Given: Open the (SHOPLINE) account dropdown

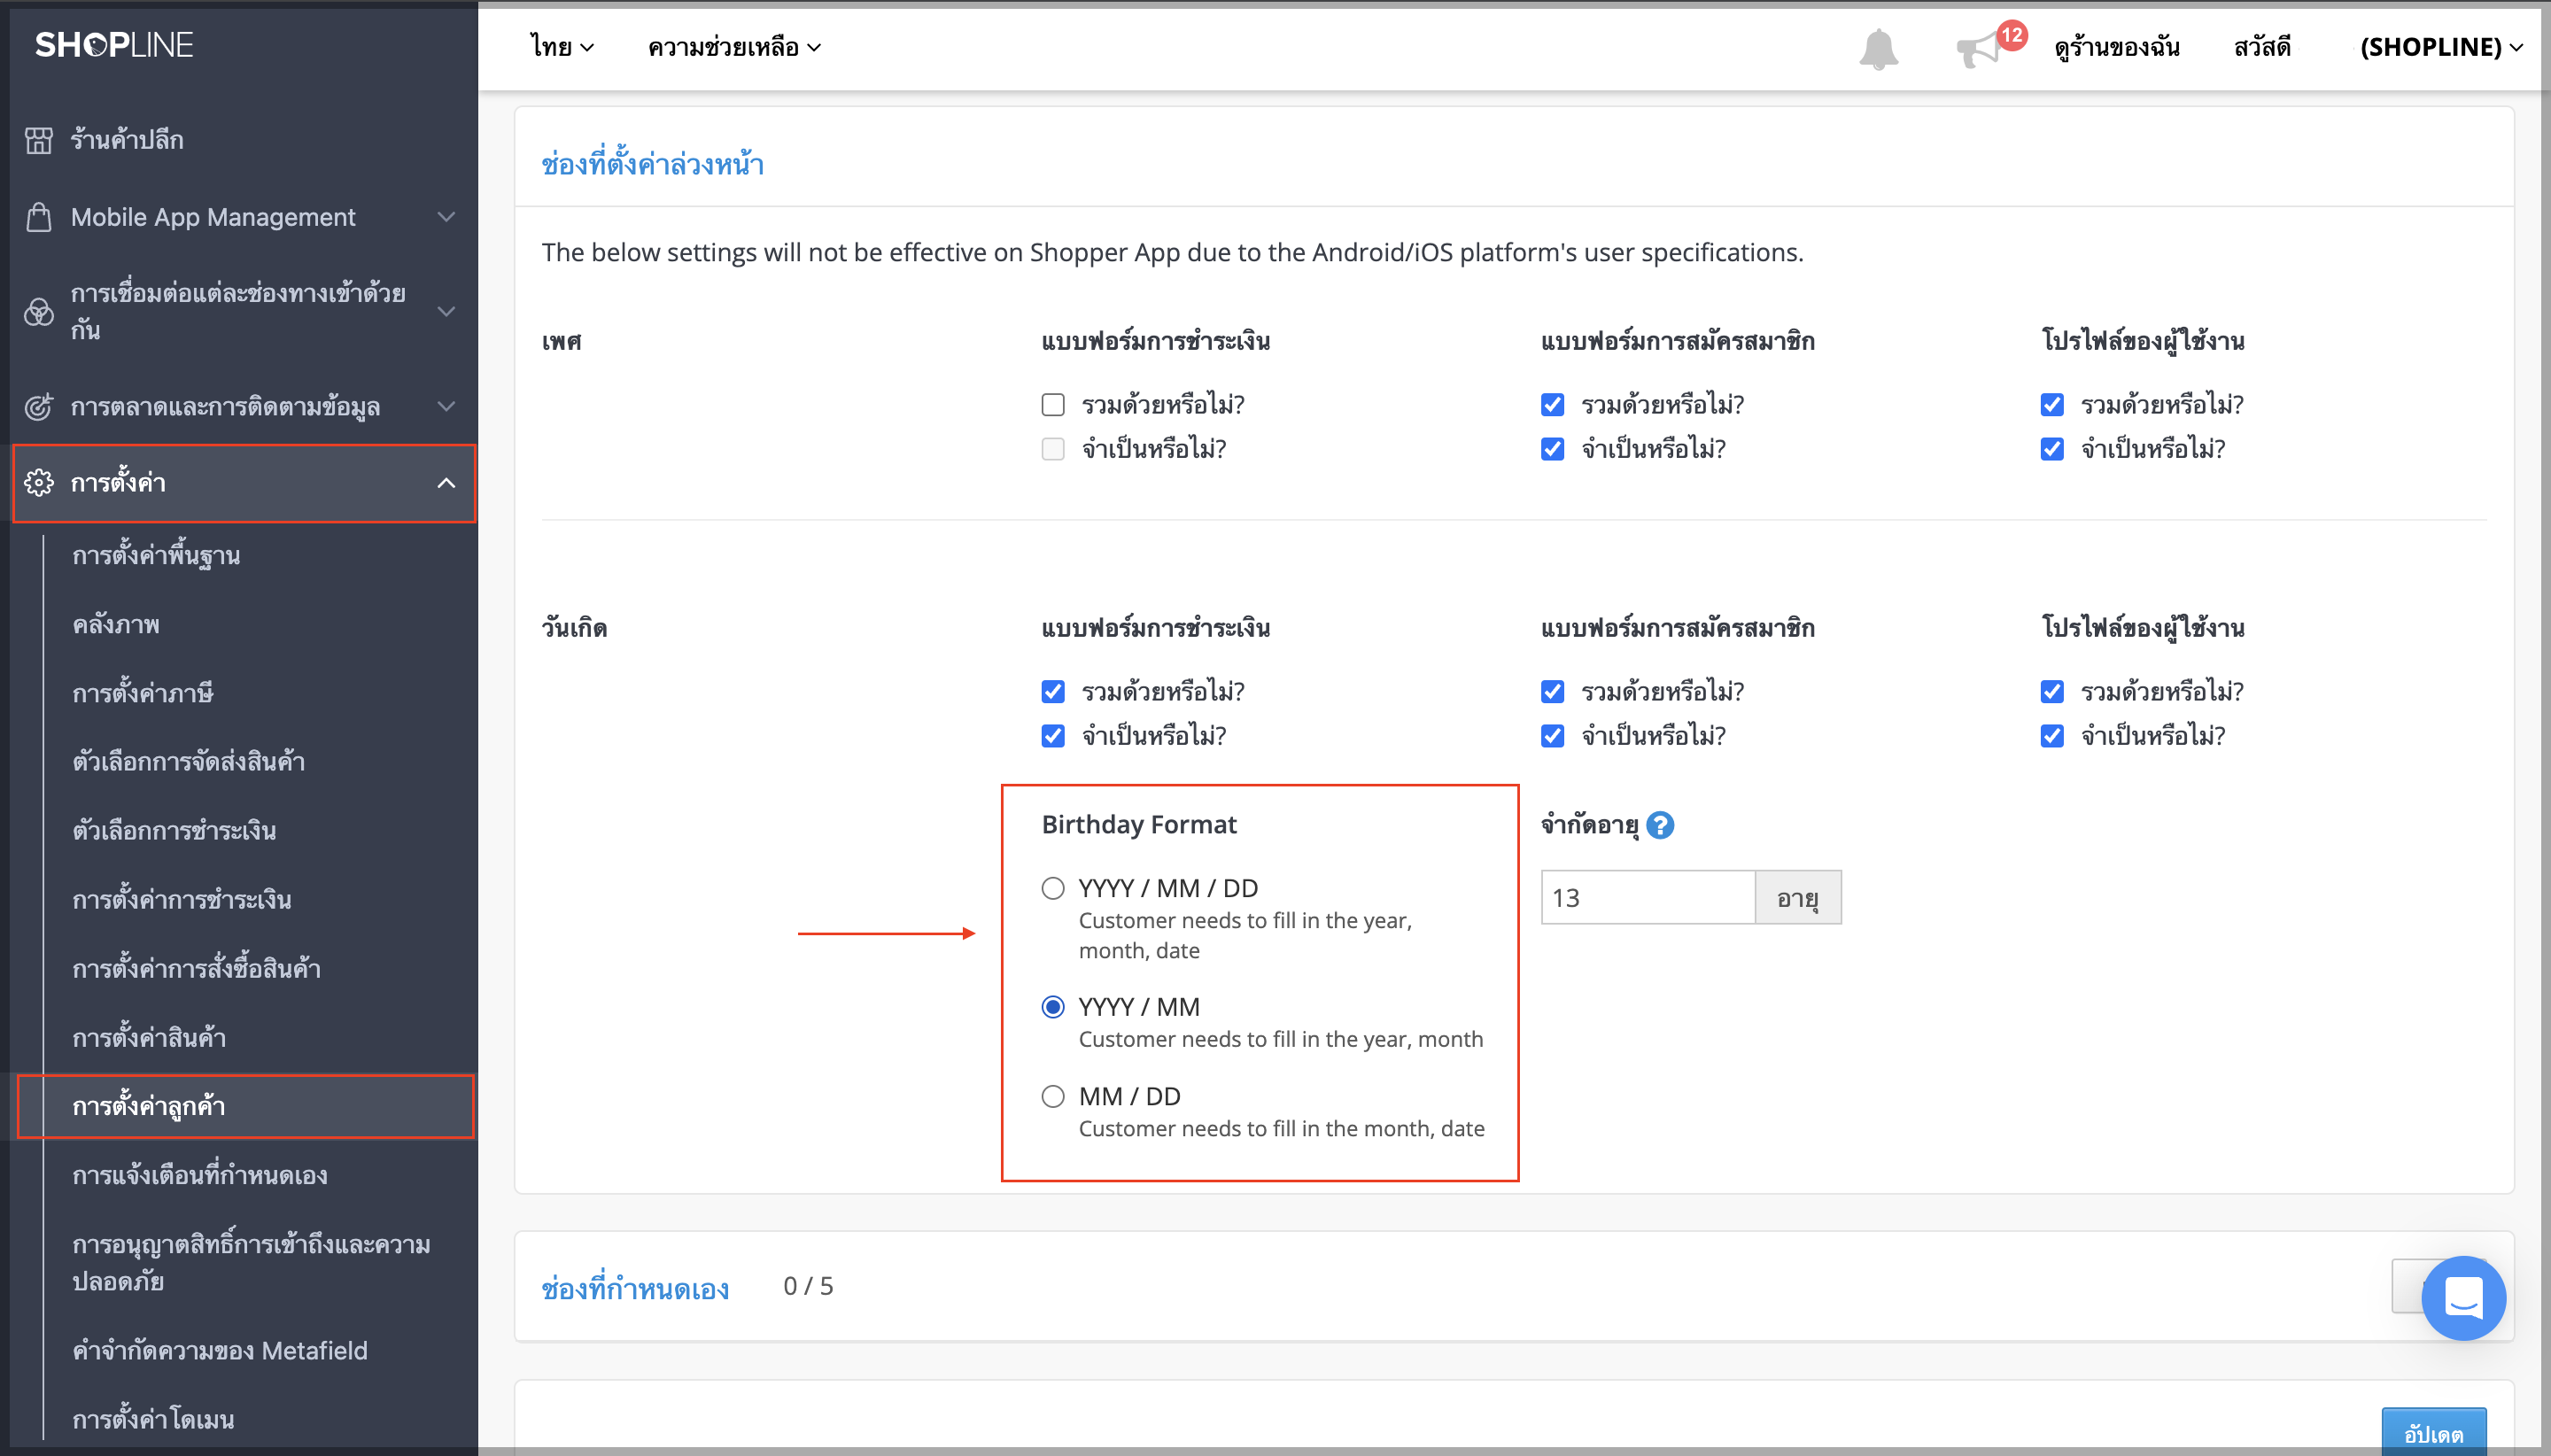Looking at the screenshot, I should [2441, 47].
